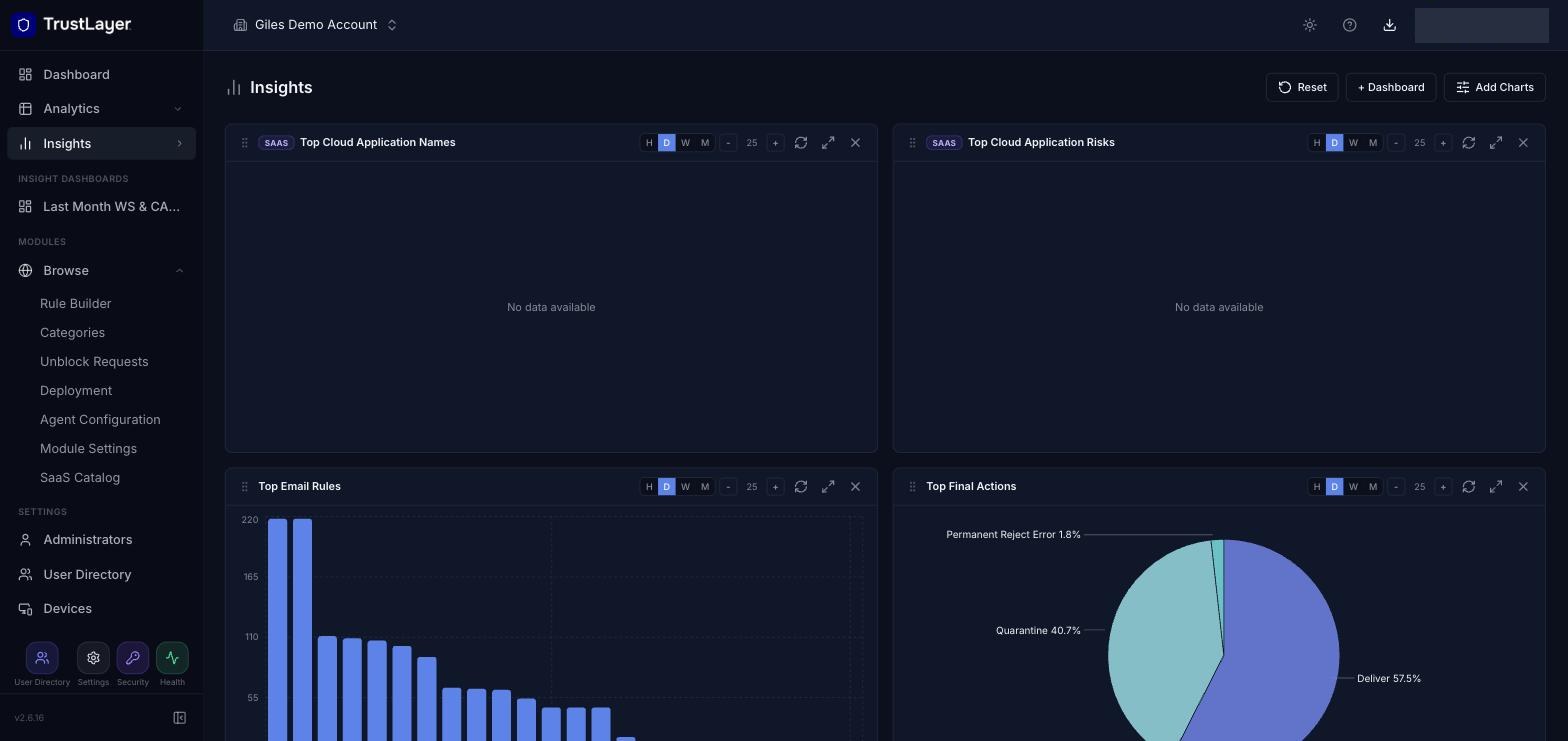Go to Dashboard in sidebar
Viewport: 1568px width, 741px height.
tap(101, 75)
